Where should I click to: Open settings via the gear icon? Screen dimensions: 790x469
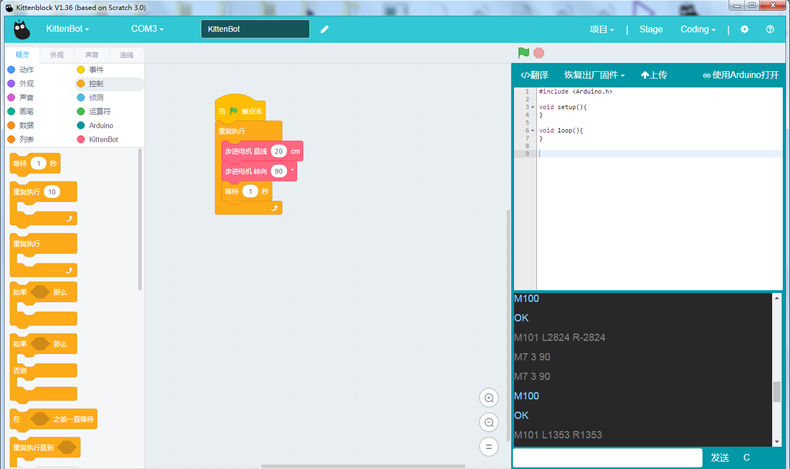[x=744, y=29]
